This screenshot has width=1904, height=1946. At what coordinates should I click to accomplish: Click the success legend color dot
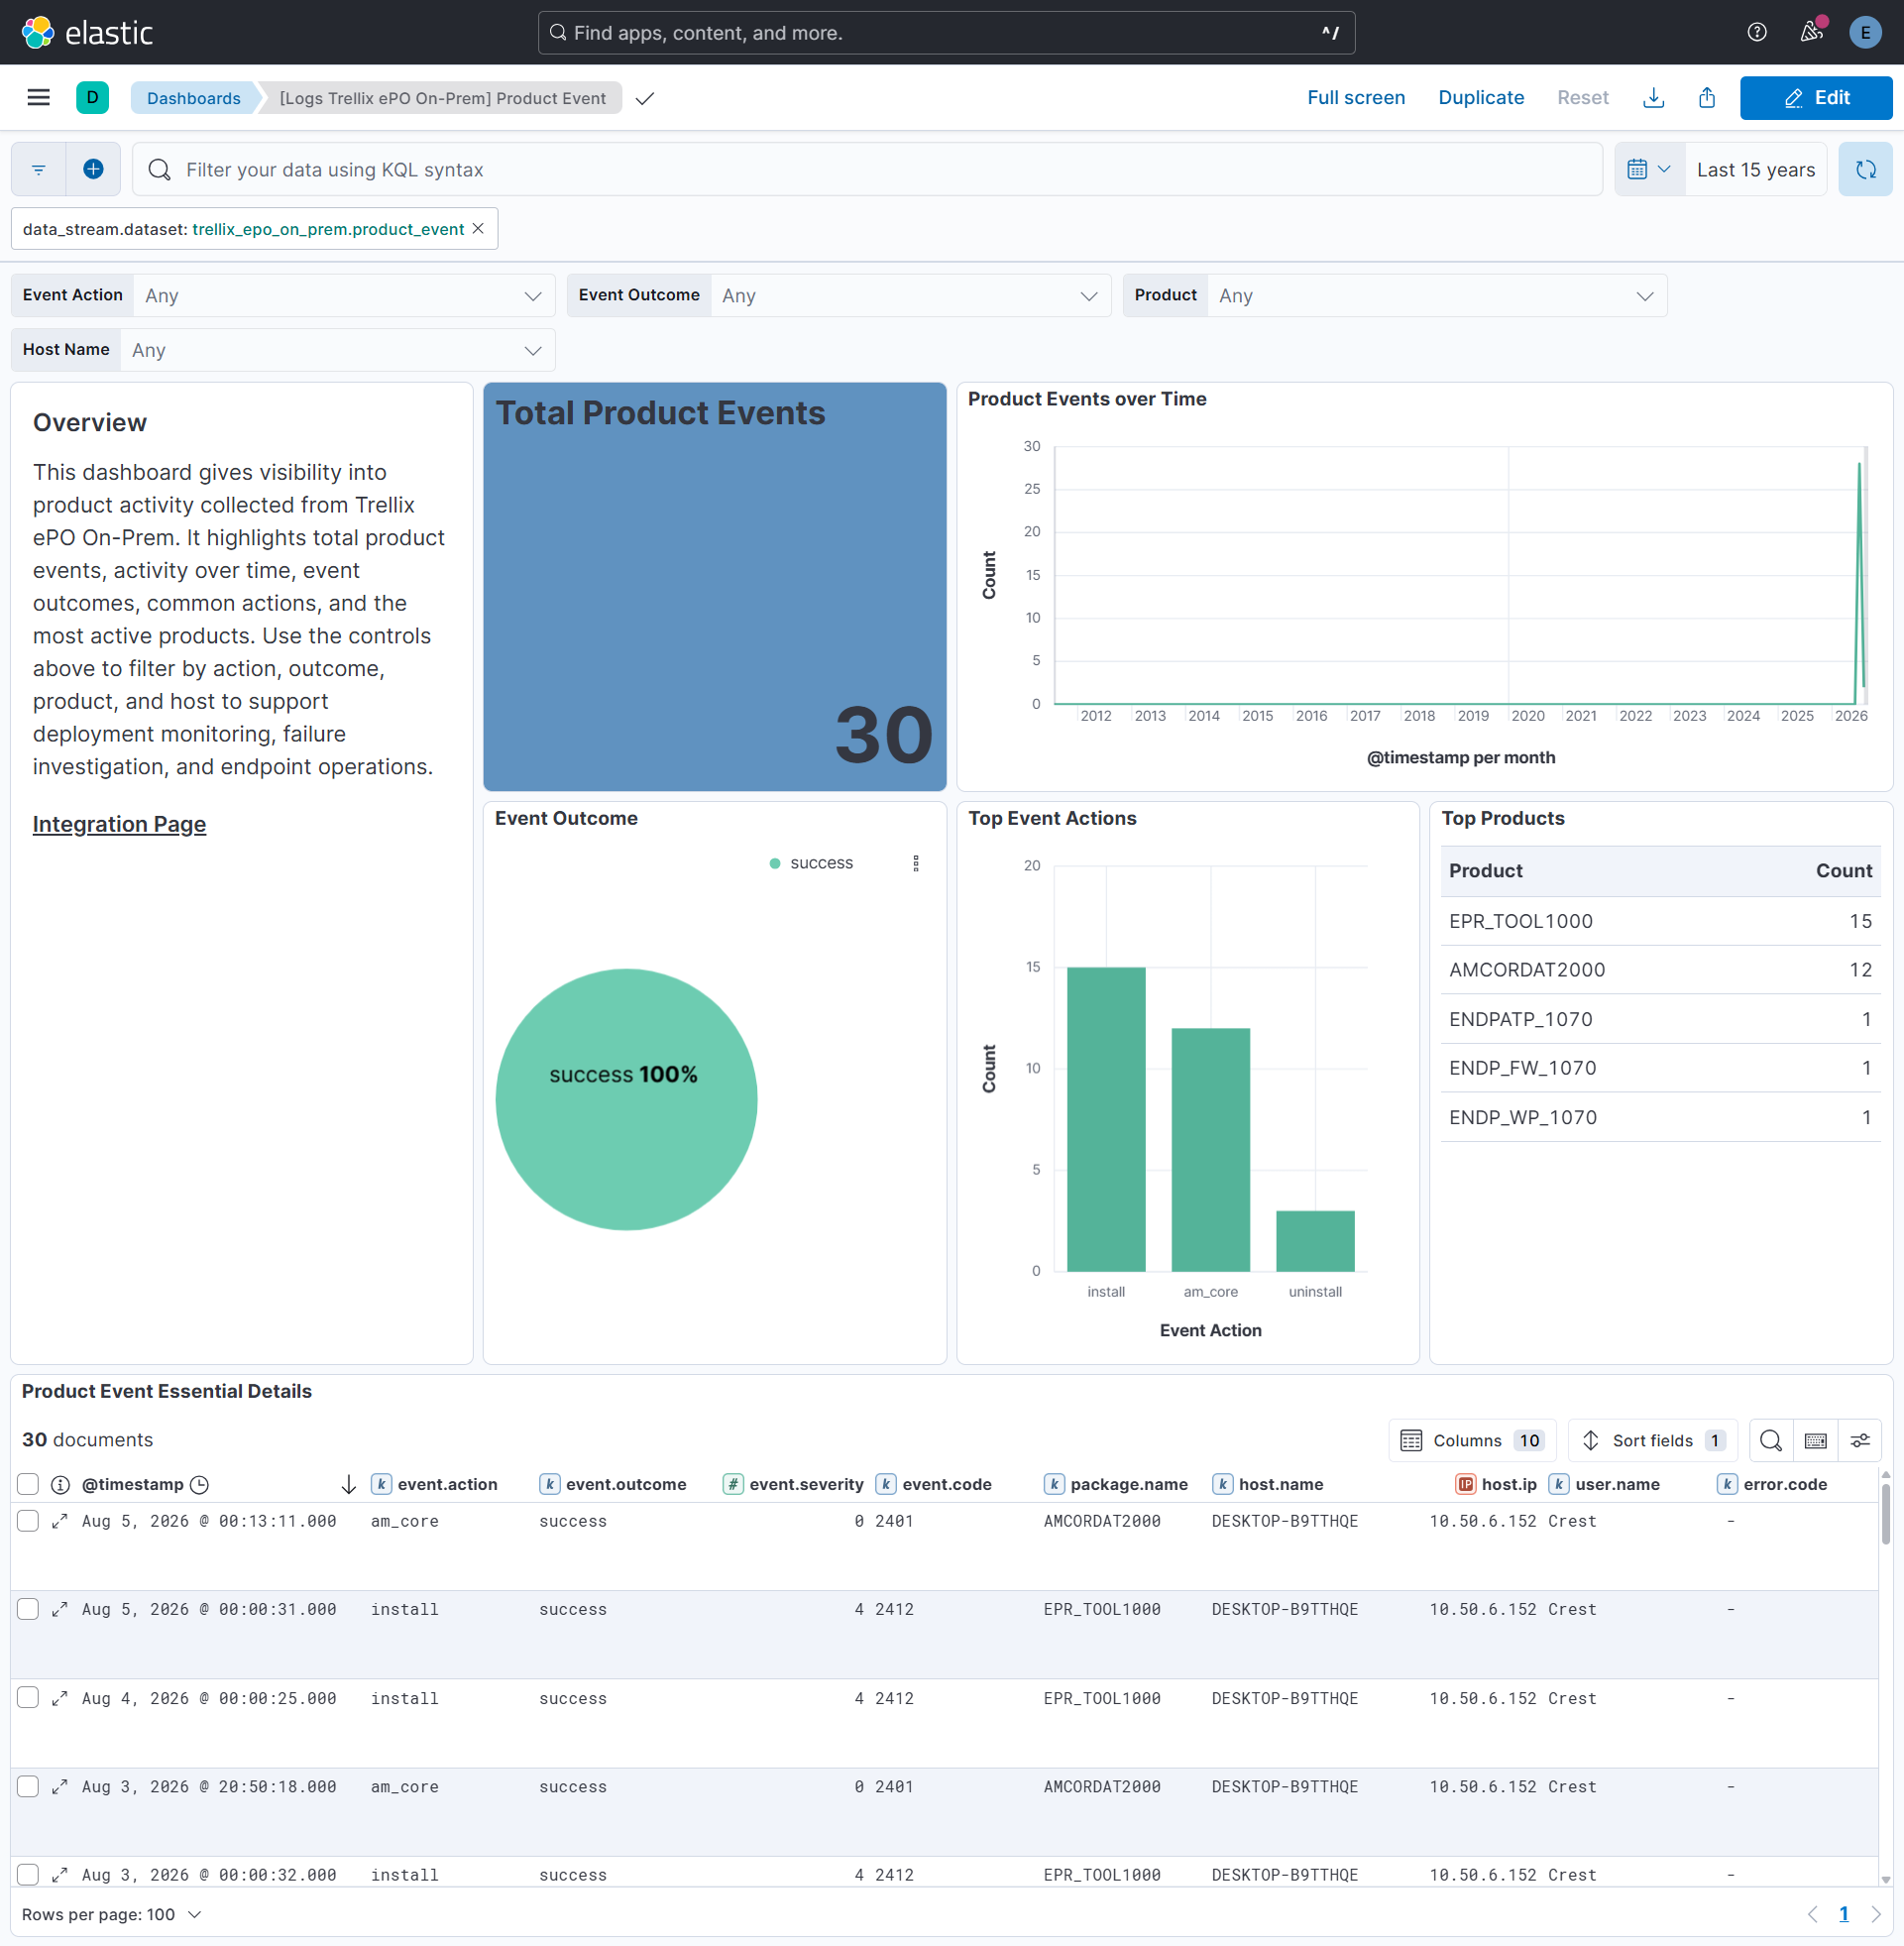(774, 863)
